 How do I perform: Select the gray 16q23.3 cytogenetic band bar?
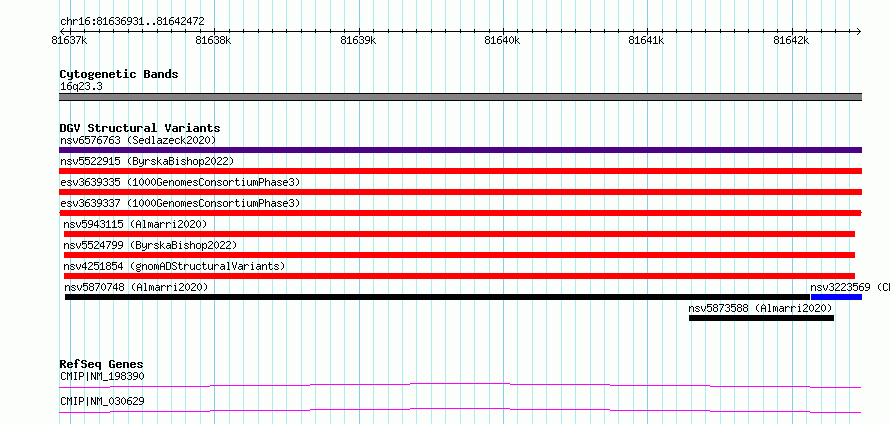(x=460, y=97)
